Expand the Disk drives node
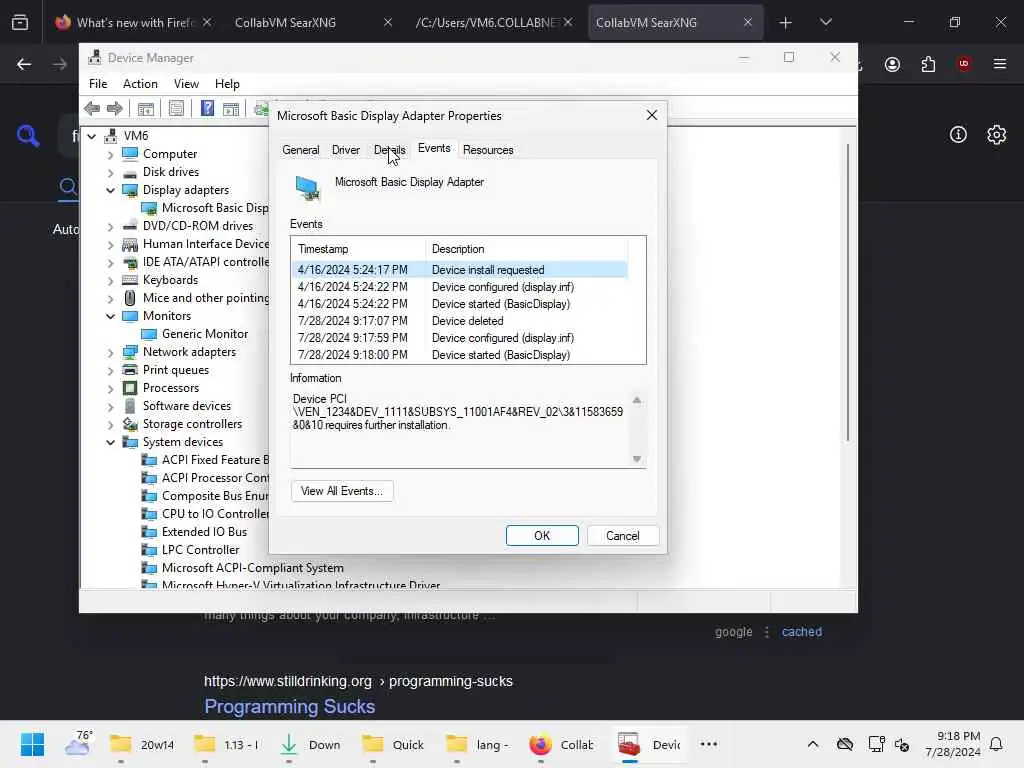1024x768 pixels. [110, 173]
